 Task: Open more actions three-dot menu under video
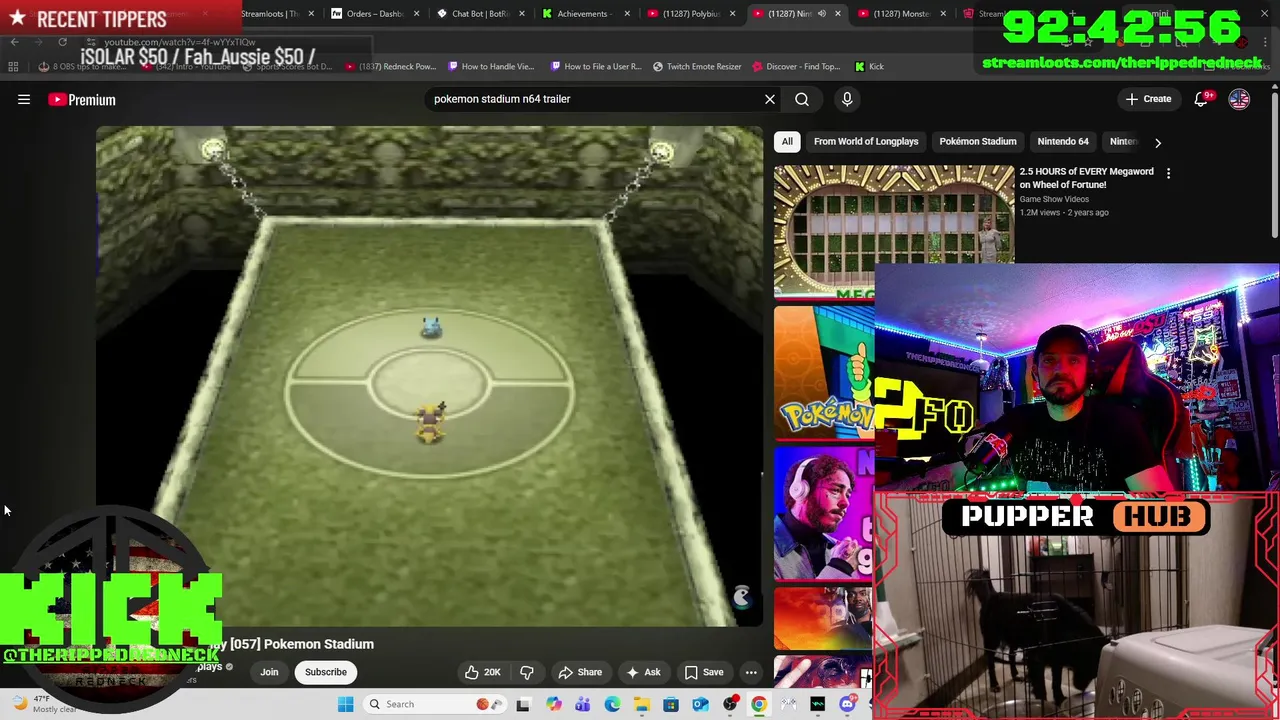pos(751,672)
